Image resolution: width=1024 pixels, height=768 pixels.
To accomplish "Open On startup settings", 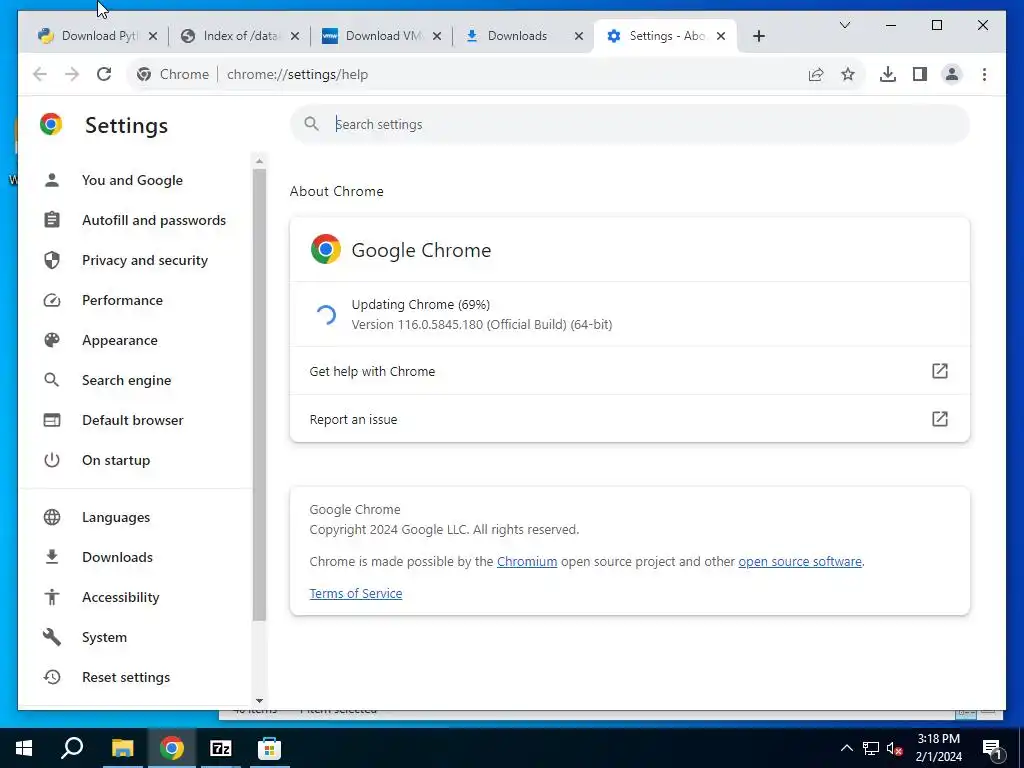I will click(116, 460).
